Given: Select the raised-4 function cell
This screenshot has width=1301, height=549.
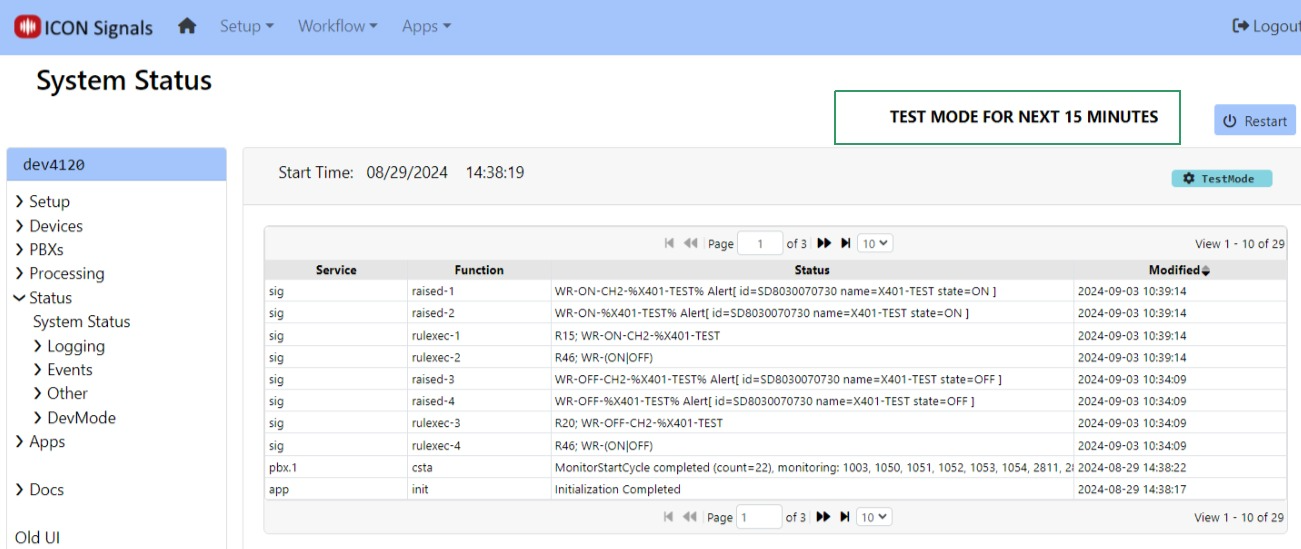Looking at the screenshot, I should tap(479, 401).
